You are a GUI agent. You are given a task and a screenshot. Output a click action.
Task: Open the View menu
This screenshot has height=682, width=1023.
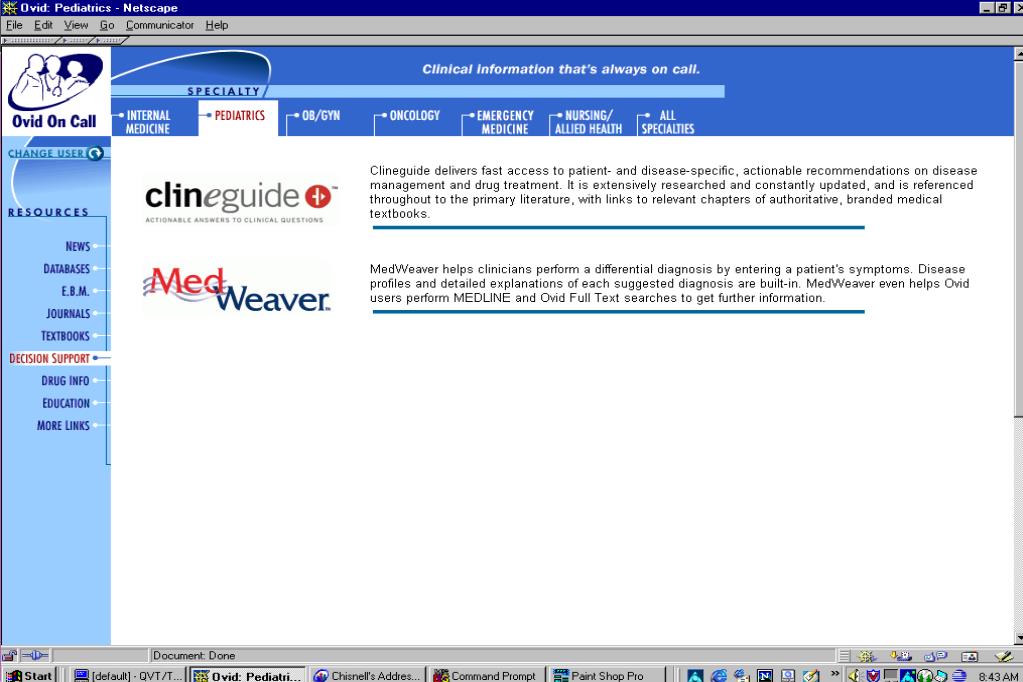[x=76, y=25]
